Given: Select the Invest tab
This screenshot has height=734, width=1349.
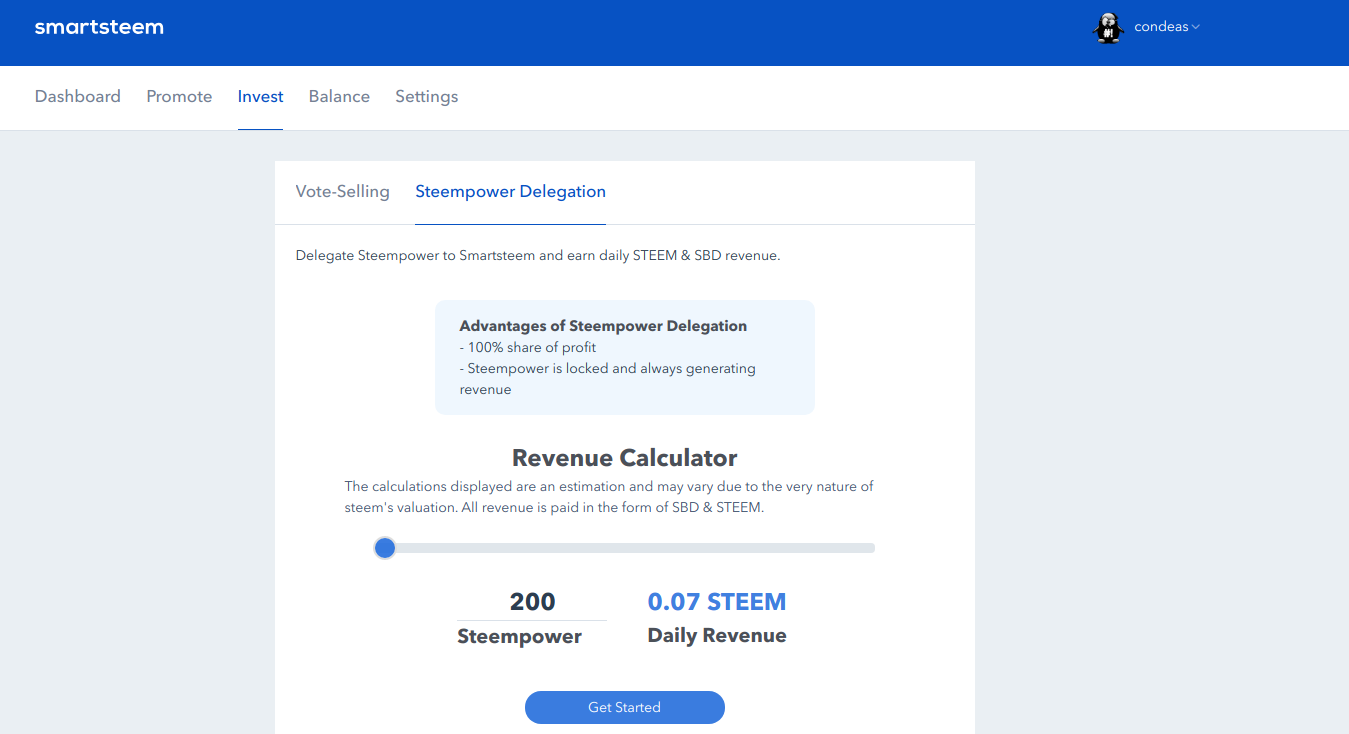Looking at the screenshot, I should 260,97.
